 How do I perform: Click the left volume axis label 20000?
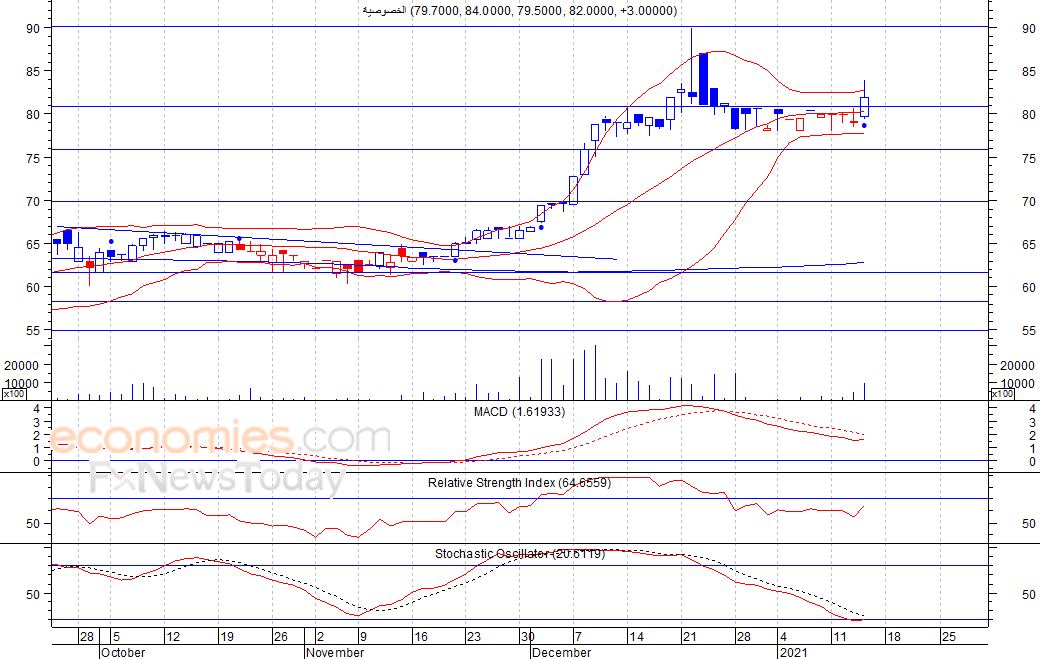(x=22, y=365)
